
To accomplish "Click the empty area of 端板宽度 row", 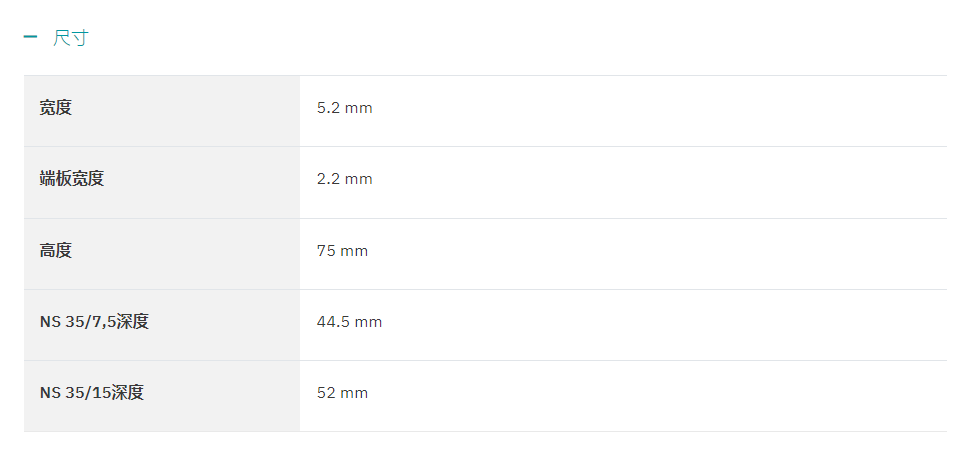I will tap(657, 182).
